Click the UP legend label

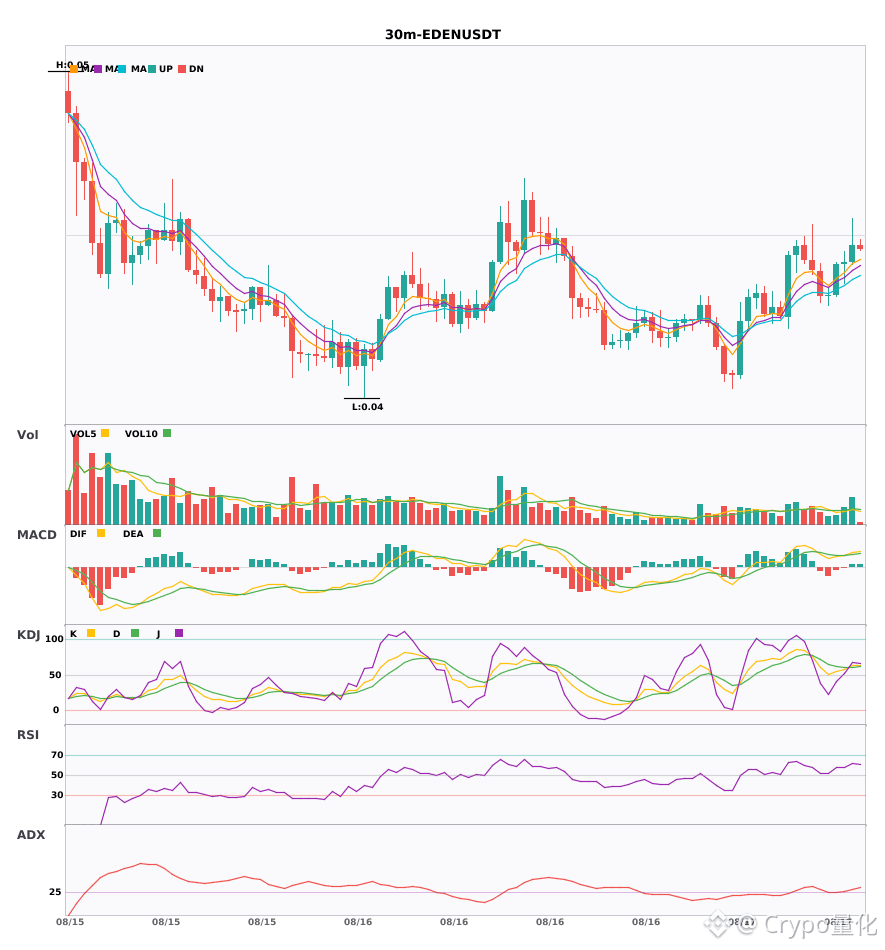(166, 69)
